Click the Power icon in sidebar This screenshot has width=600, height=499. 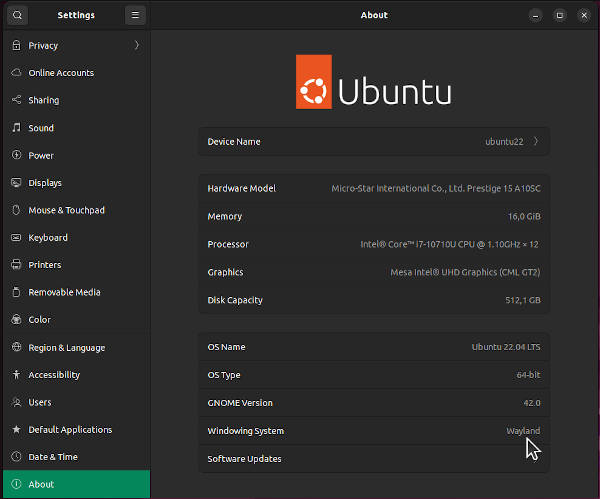[x=16, y=155]
